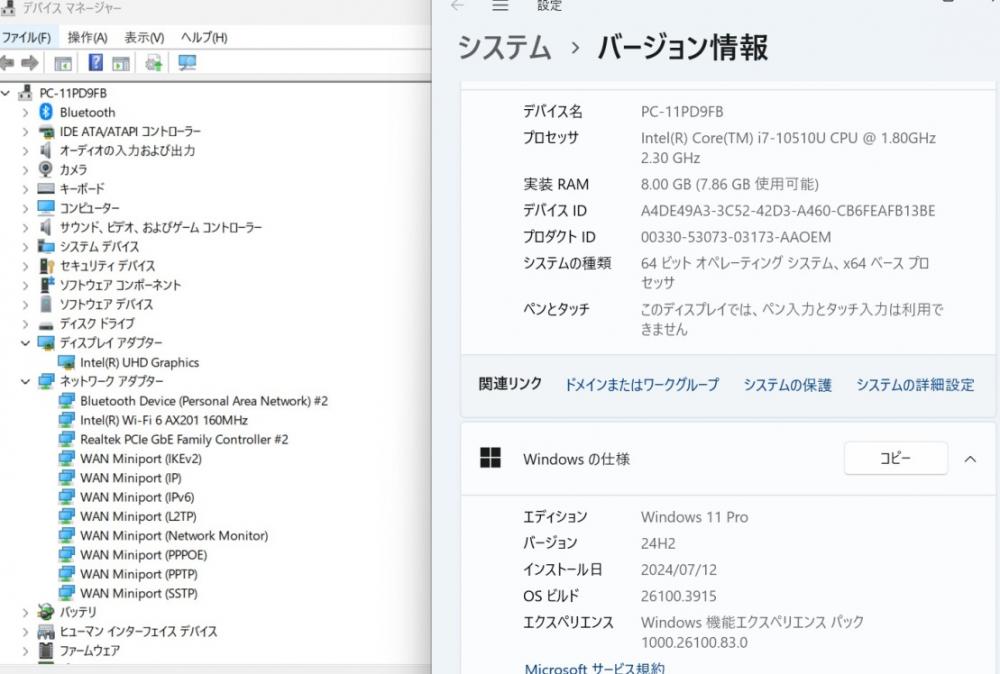The height and width of the screenshot is (674, 1000).
Task: Collapse the ディスプレイ アダプター category
Action: [26, 343]
